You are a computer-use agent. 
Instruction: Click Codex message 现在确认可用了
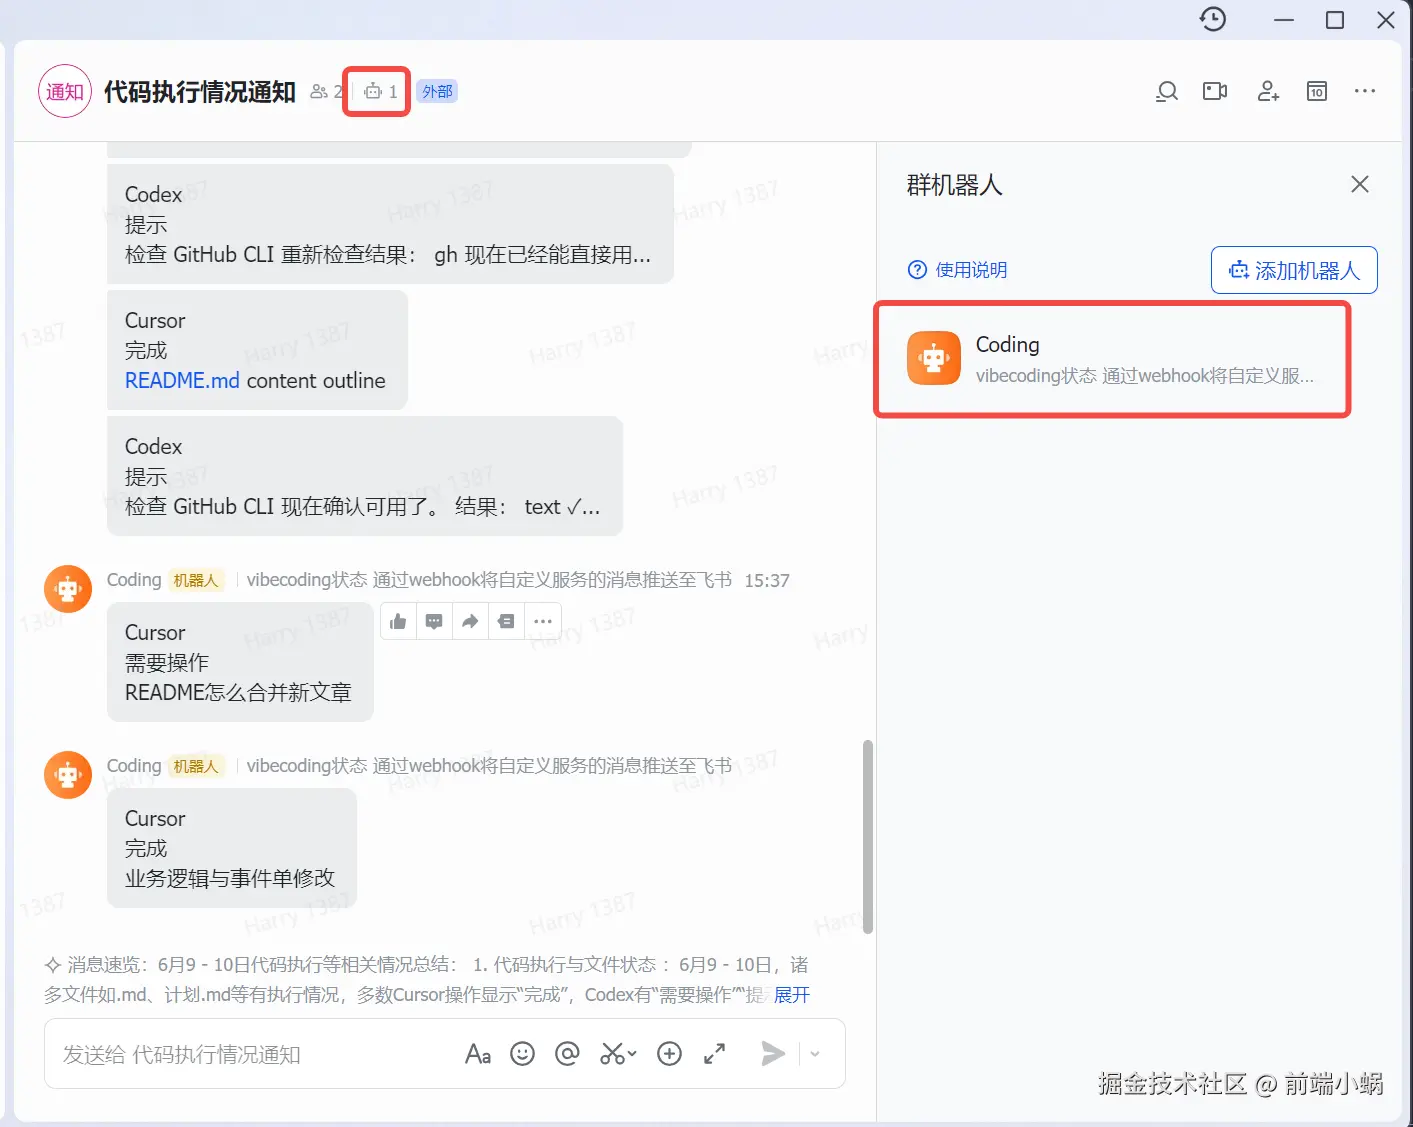[x=365, y=476]
